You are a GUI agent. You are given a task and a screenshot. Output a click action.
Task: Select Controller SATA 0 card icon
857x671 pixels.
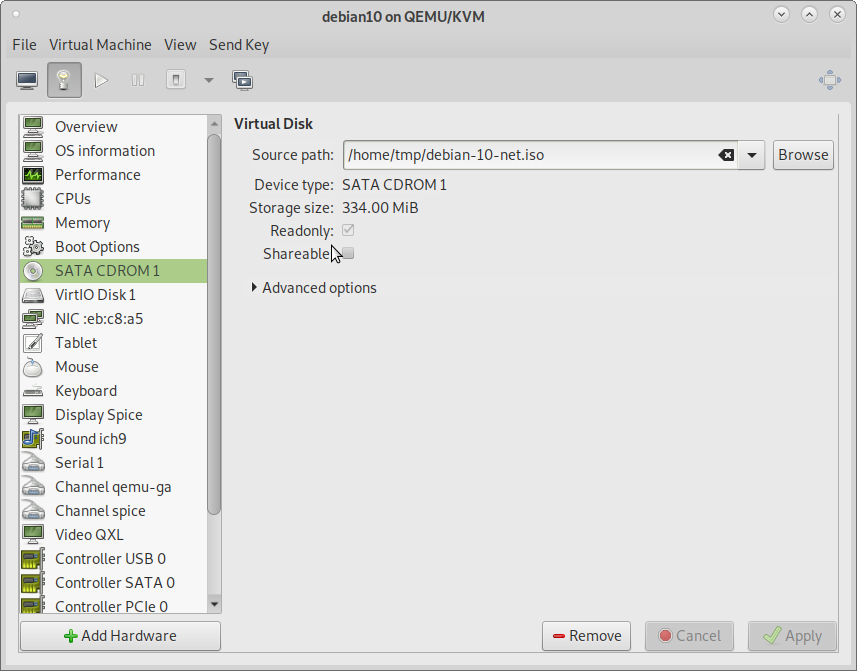(33, 583)
